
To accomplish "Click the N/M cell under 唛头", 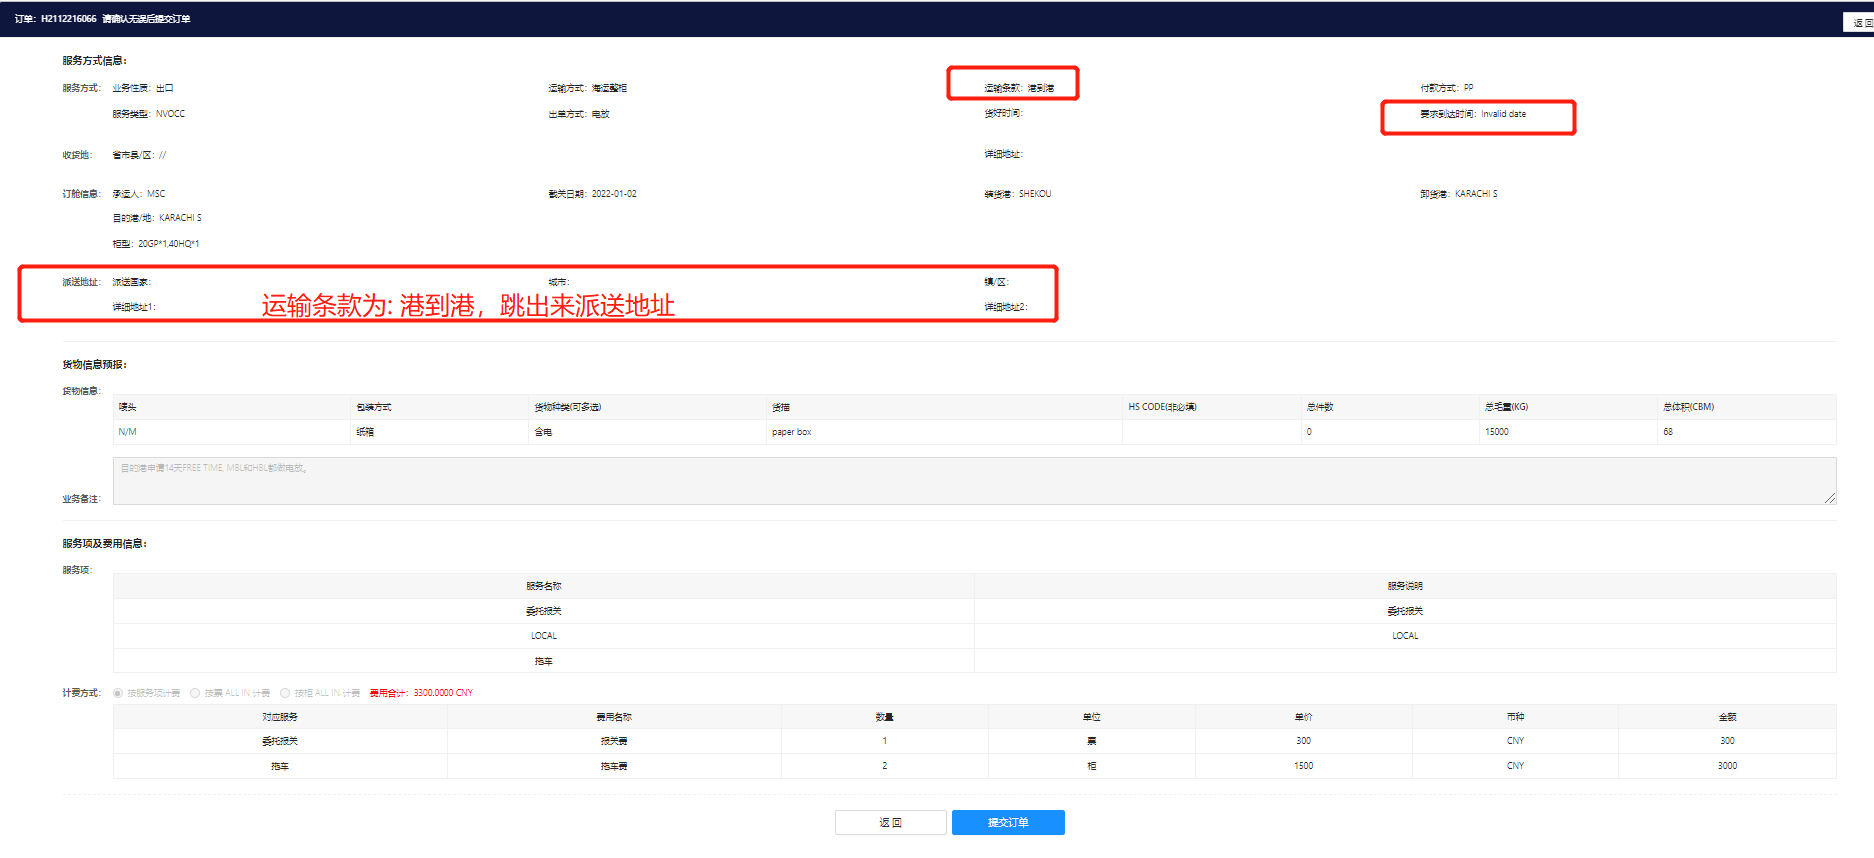I will 128,432.
